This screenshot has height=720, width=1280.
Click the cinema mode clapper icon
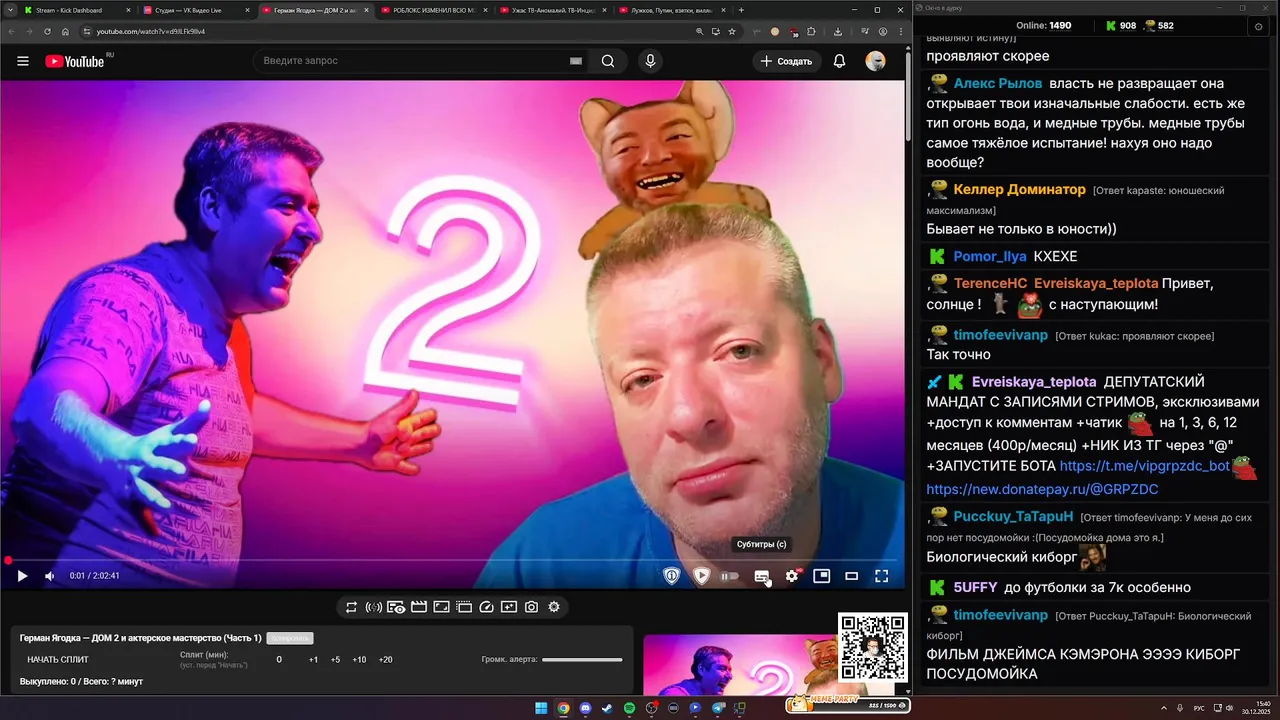pyautogui.click(x=419, y=607)
